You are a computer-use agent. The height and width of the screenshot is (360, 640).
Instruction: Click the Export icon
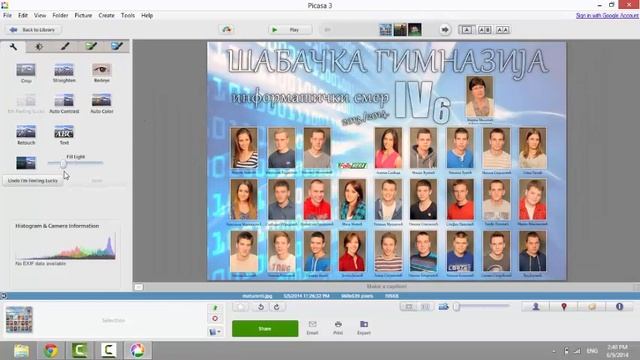coord(364,328)
